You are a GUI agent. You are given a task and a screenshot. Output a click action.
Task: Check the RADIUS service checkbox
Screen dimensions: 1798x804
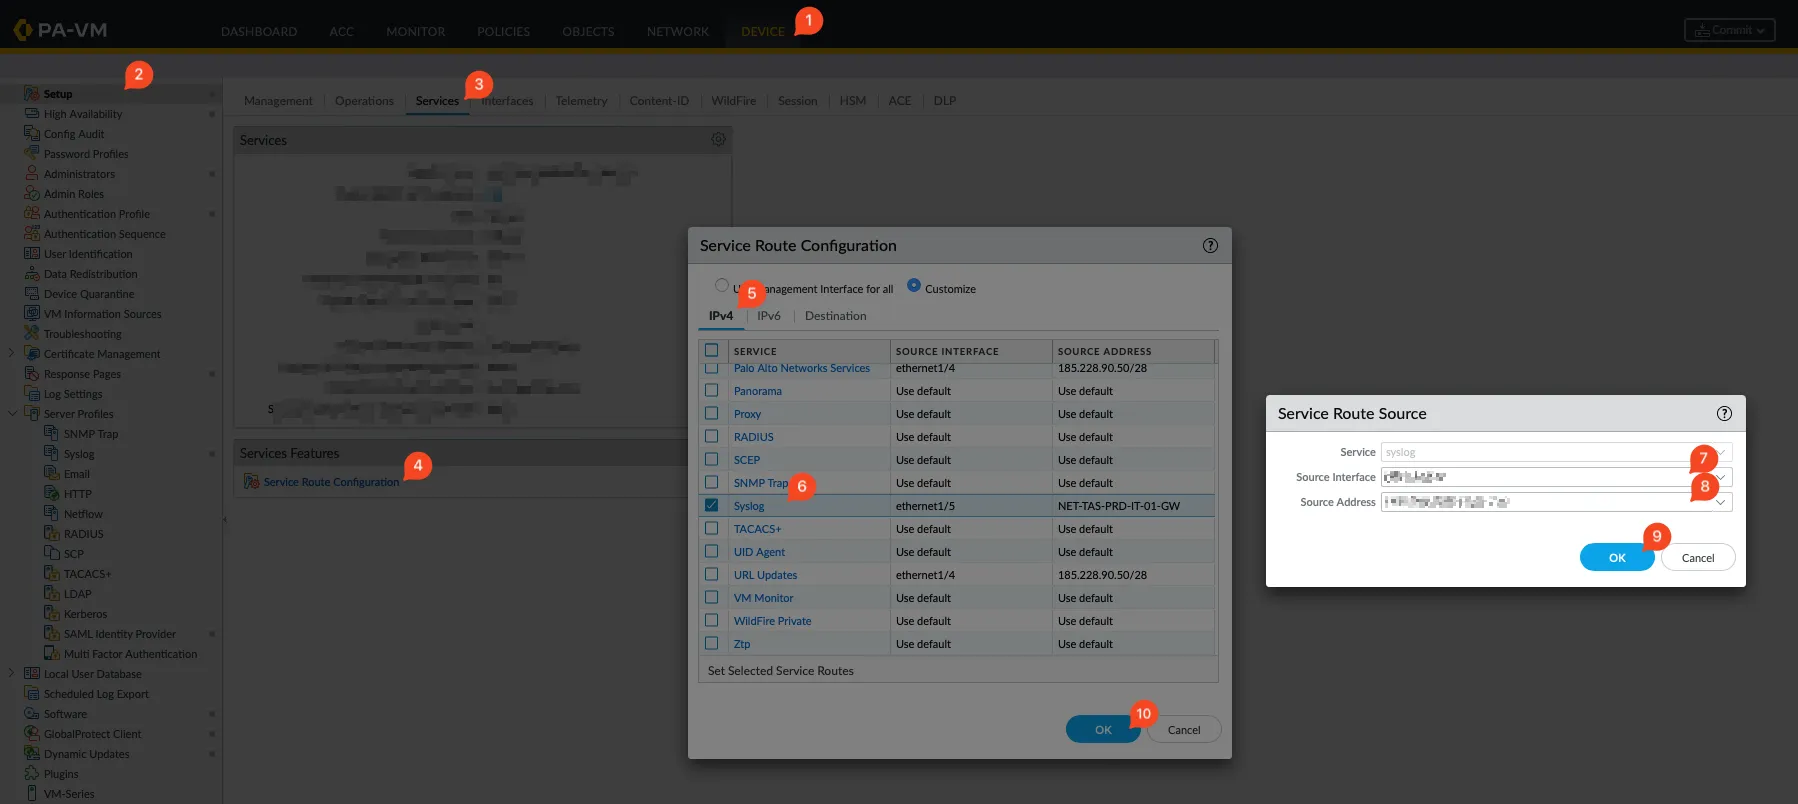point(712,437)
